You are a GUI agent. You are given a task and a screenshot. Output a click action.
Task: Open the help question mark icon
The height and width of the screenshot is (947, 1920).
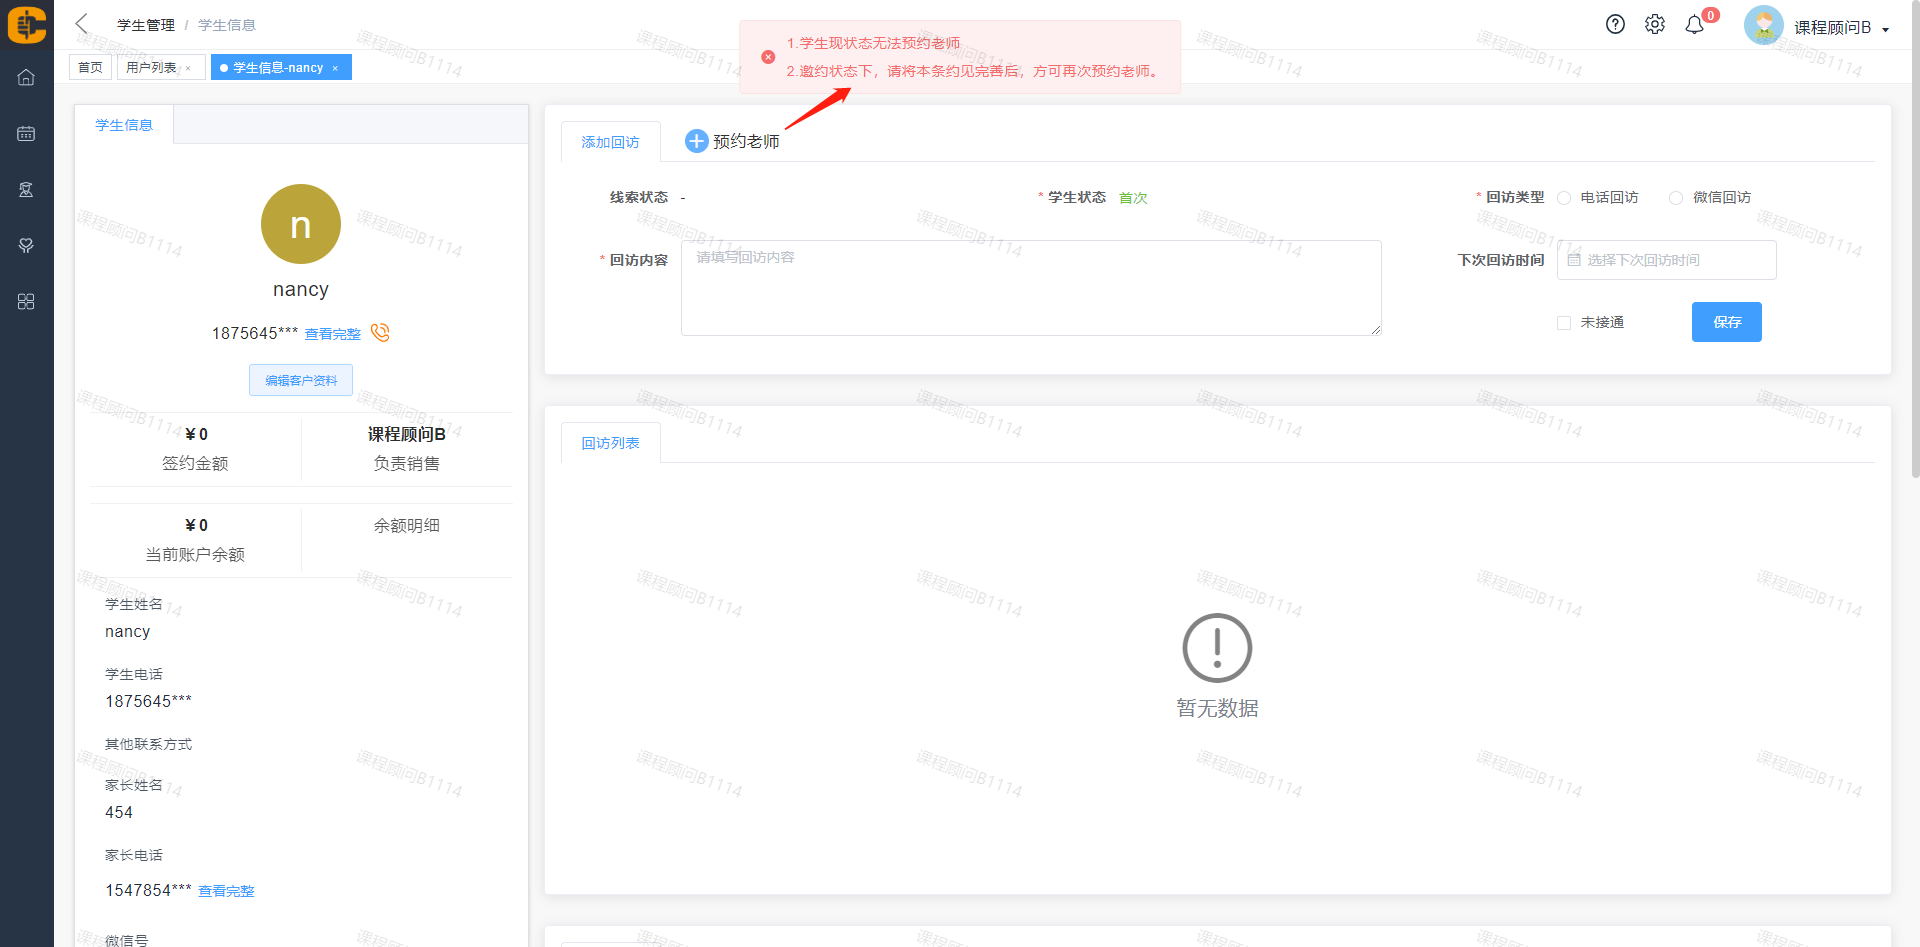tap(1615, 25)
